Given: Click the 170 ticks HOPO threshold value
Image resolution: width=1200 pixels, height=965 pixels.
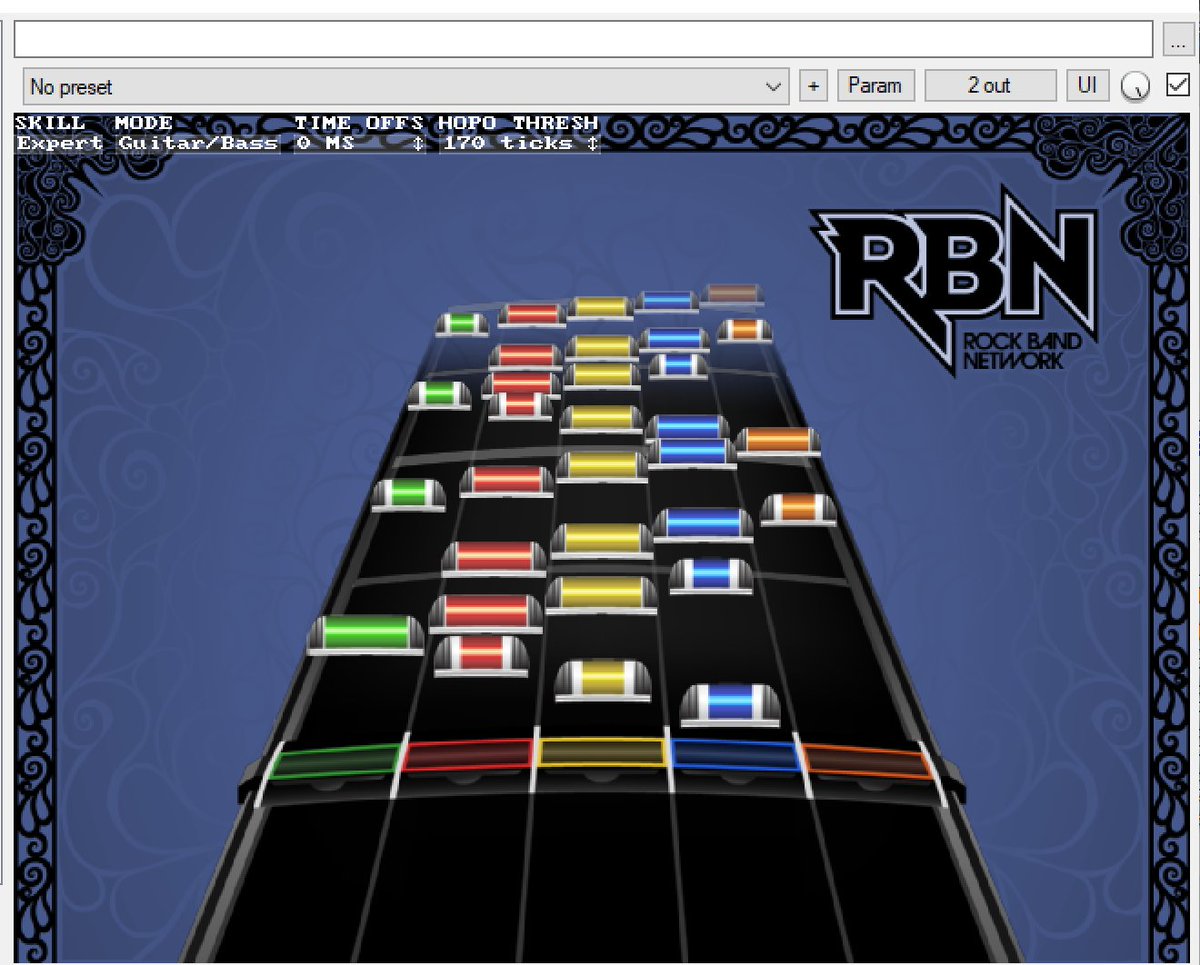Looking at the screenshot, I should tap(508, 143).
